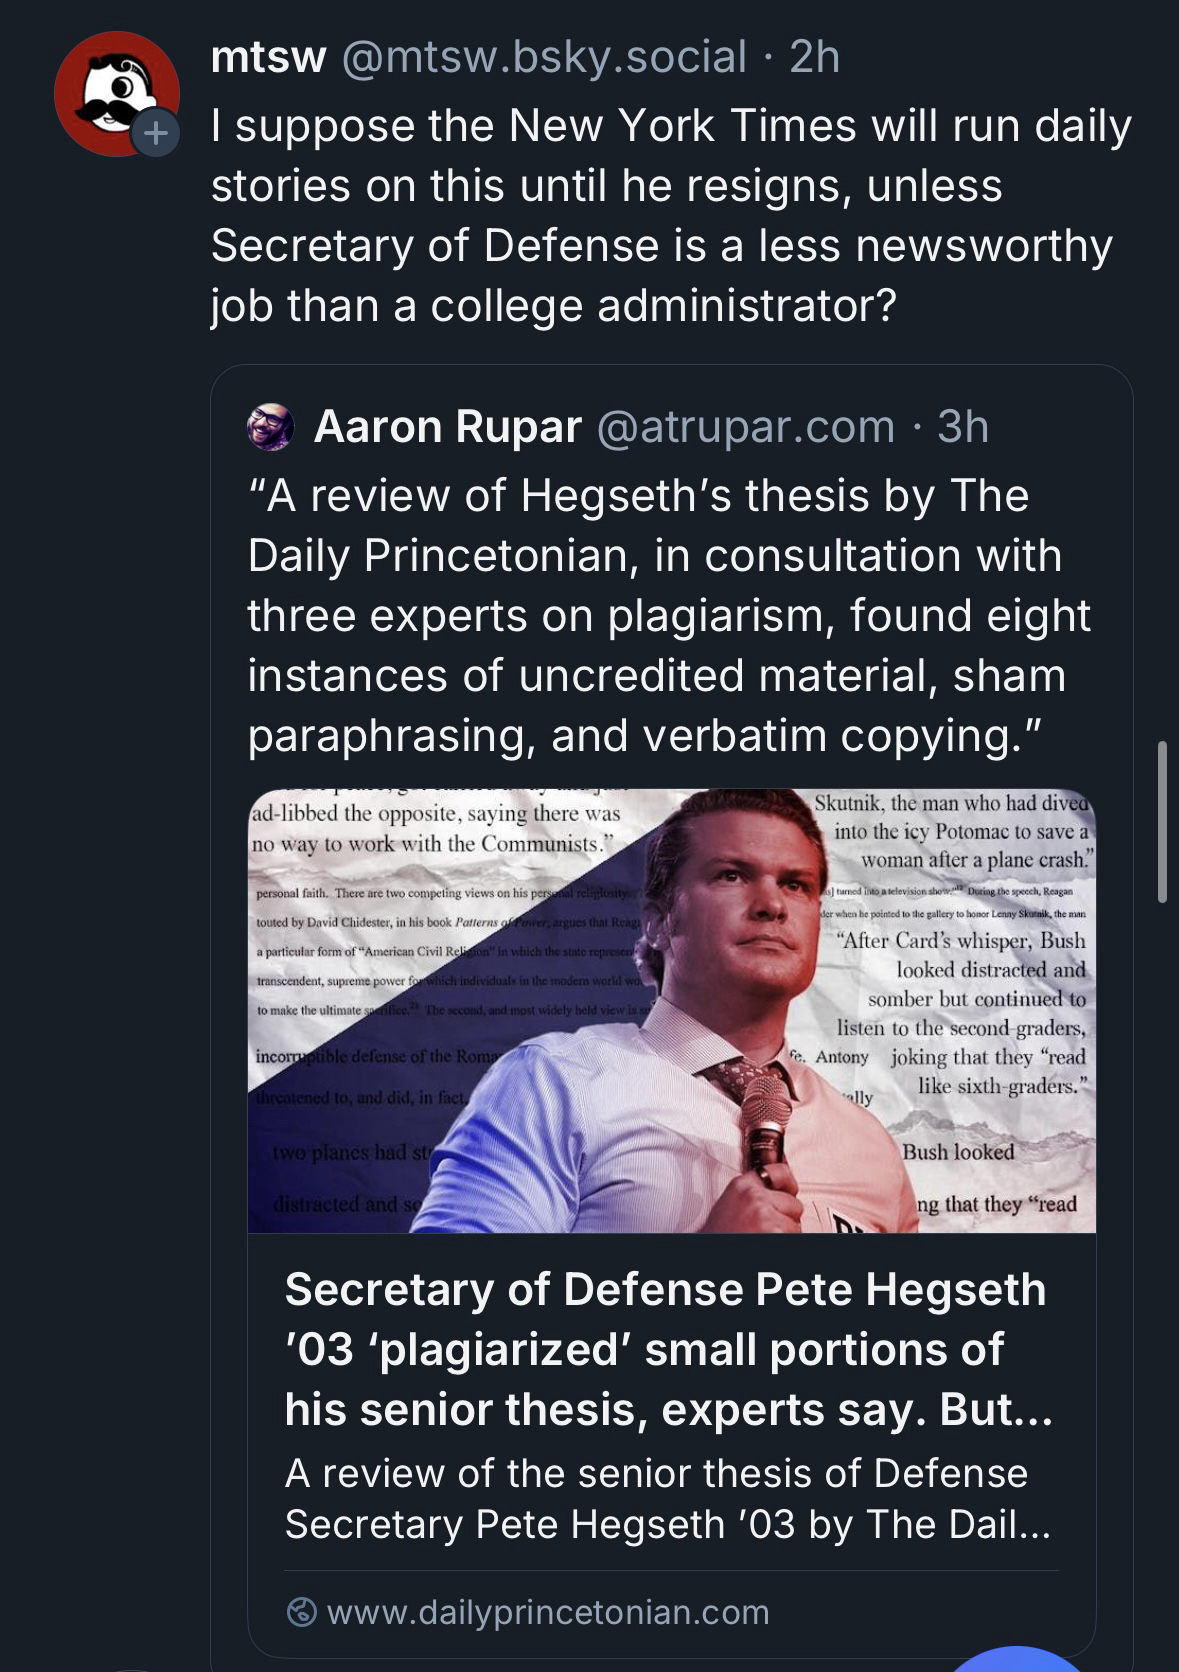Open Aaron Rupar's small avatar
This screenshot has width=1179, height=1672.
(x=270, y=427)
